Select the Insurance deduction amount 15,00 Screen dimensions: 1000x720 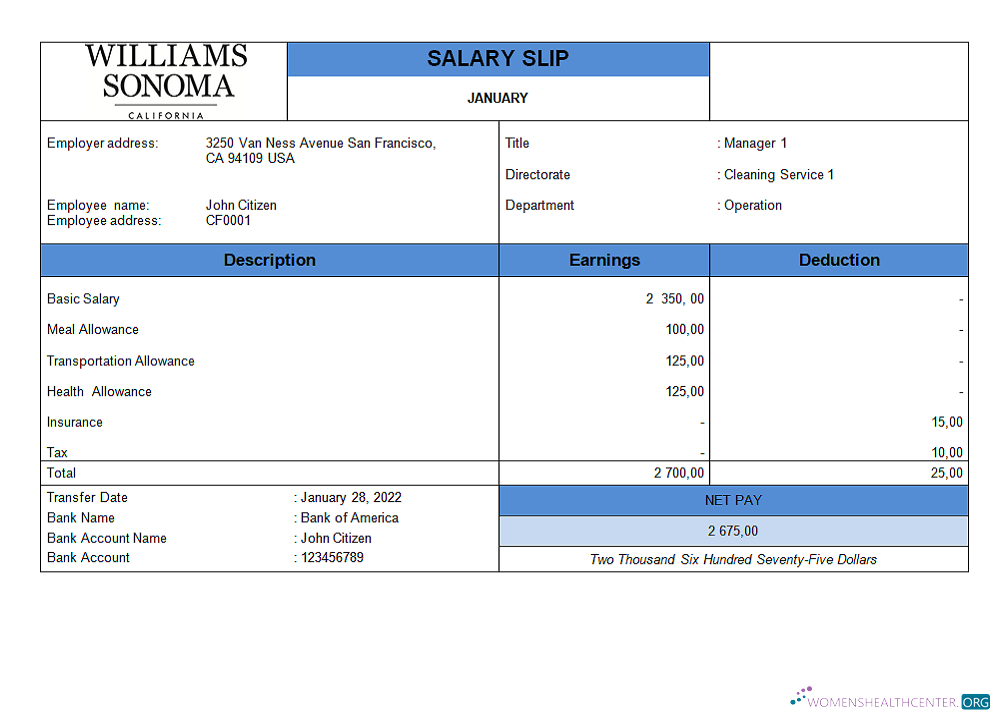tap(946, 421)
